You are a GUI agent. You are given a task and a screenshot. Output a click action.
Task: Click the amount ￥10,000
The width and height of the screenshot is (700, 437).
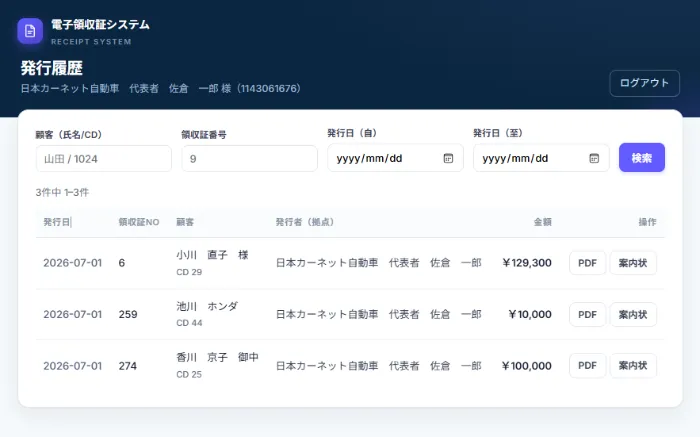click(530, 314)
